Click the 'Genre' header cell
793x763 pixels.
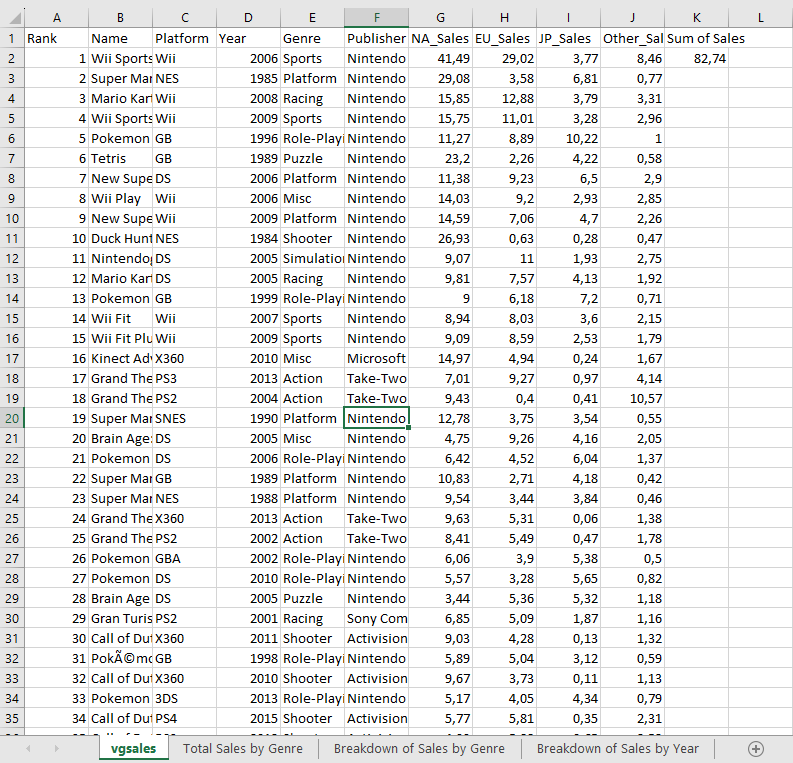313,38
